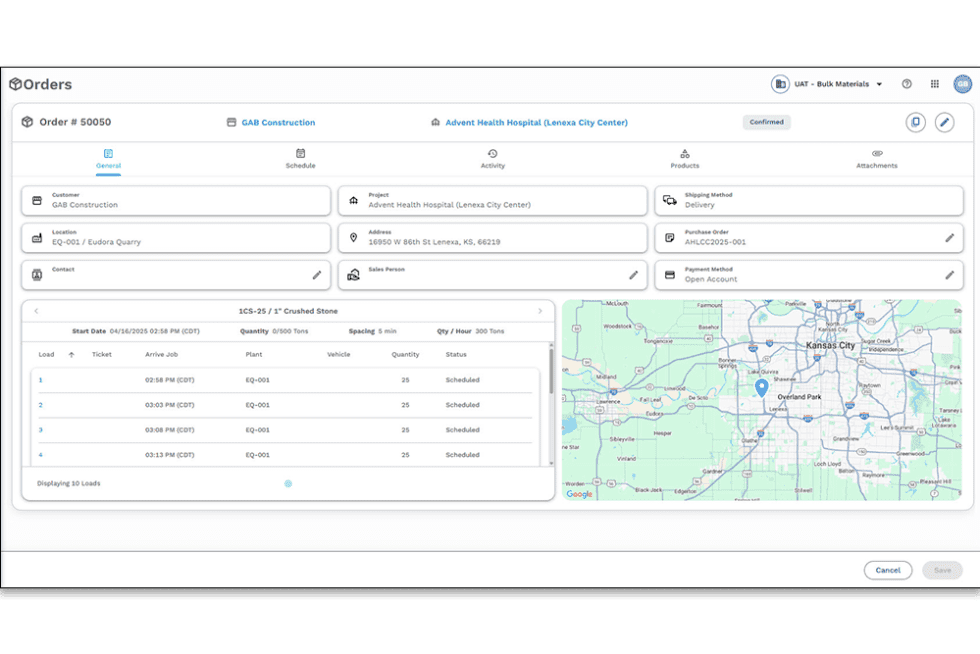This screenshot has height=654, width=980.
Task: Click the edit pencil icon for the order
Action: 944,121
